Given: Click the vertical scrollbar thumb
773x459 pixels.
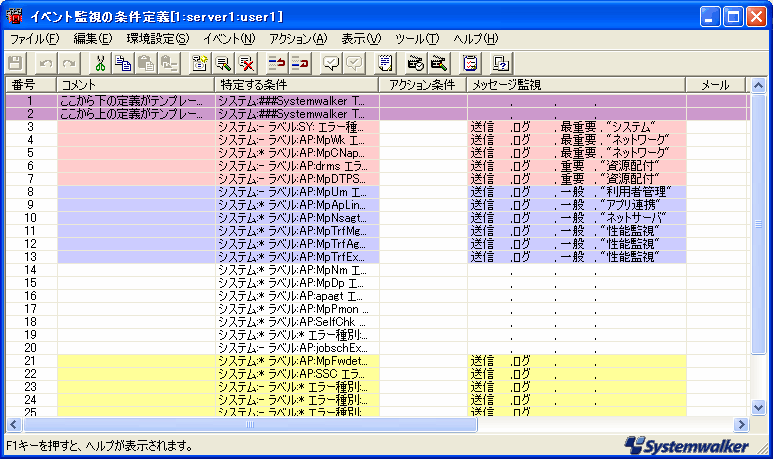Looking at the screenshot, I should pyautogui.click(x=758, y=224).
